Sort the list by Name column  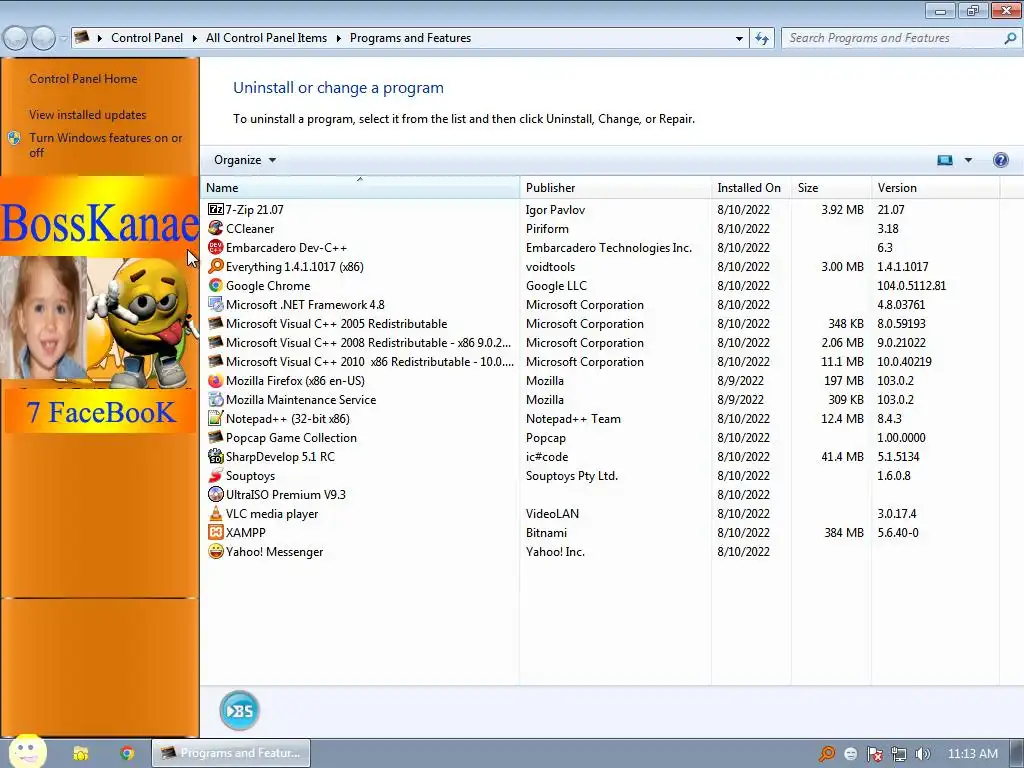click(360, 187)
